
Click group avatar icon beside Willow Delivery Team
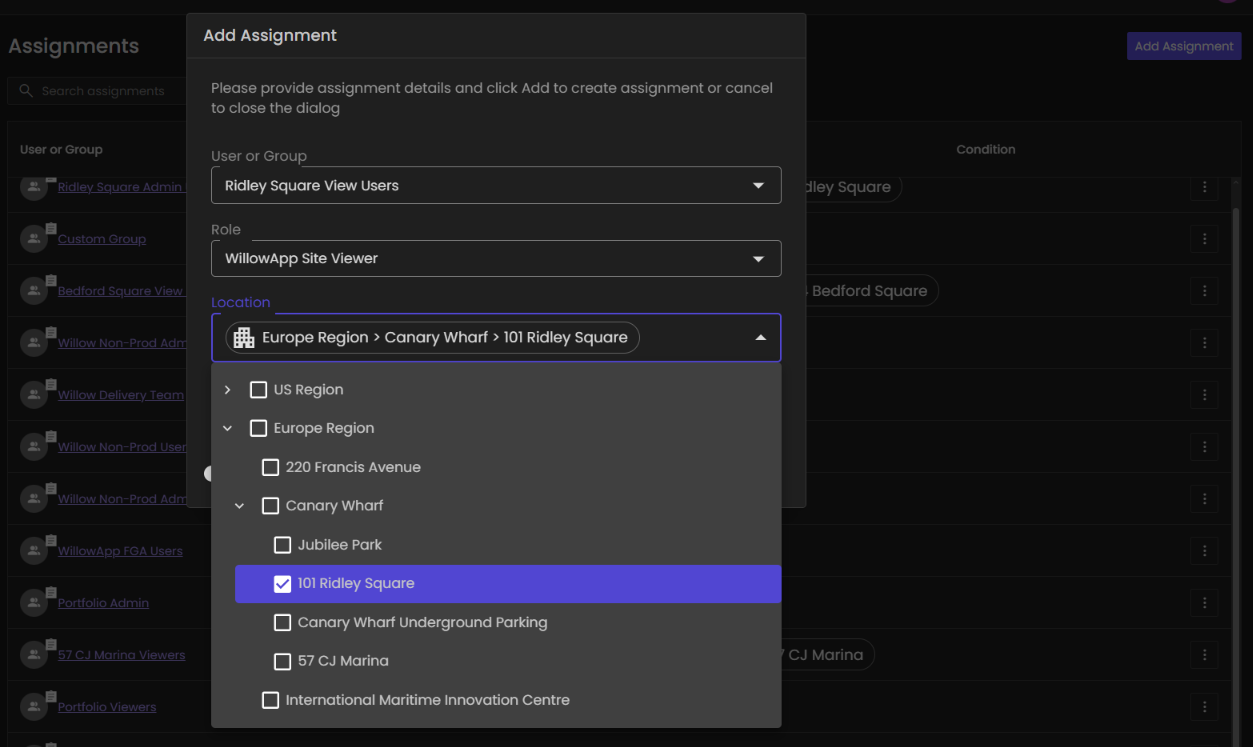pyautogui.click(x=34, y=395)
